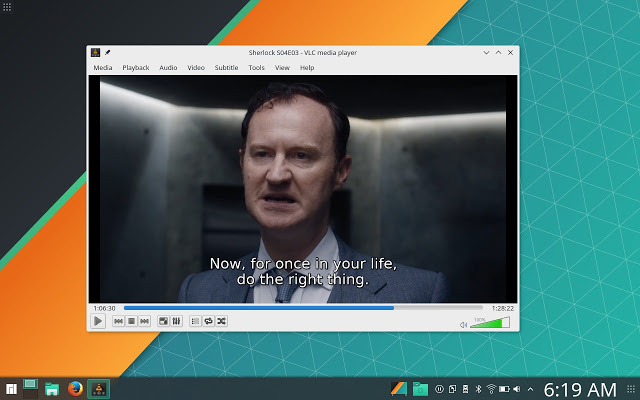Image resolution: width=640 pixels, height=400 pixels.
Task: Open panel settings grid at bottom right
Action: (x=631, y=389)
